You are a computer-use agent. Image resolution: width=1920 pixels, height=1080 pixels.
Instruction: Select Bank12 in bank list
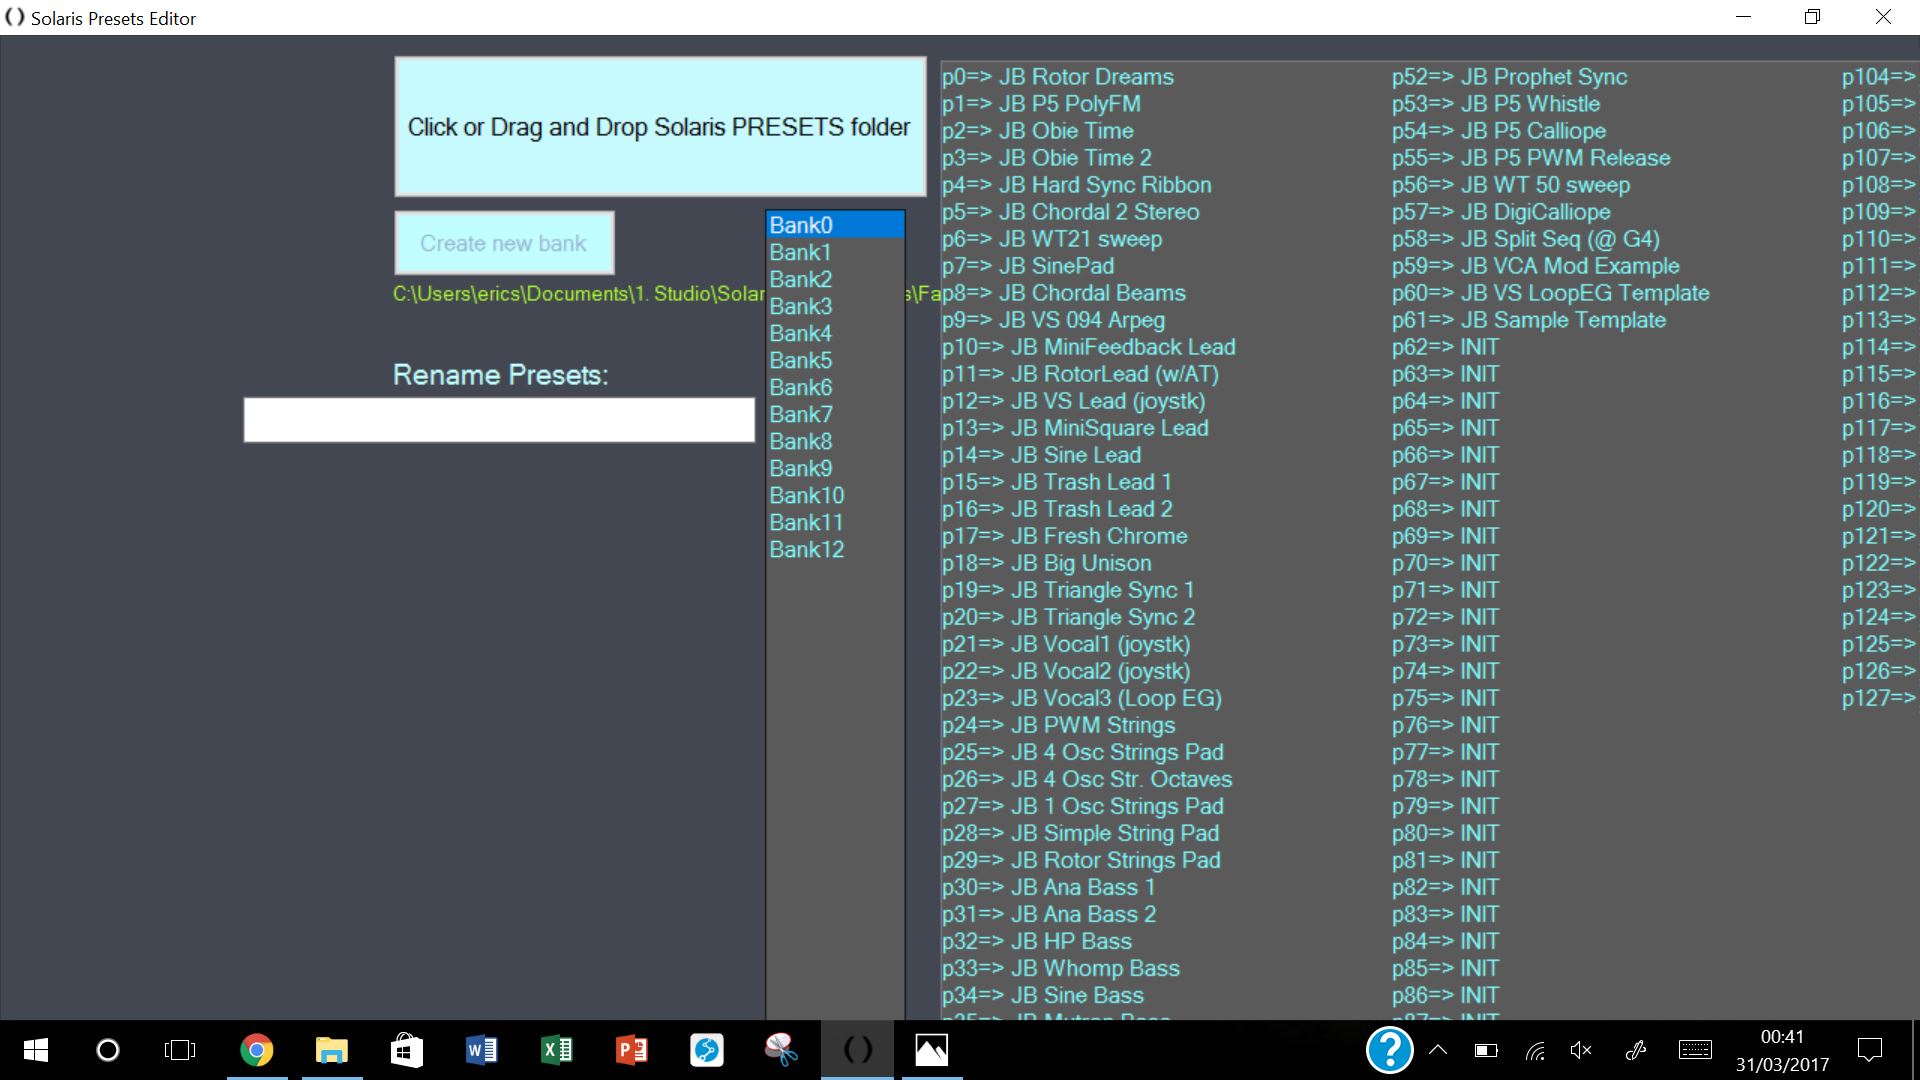[835, 549]
